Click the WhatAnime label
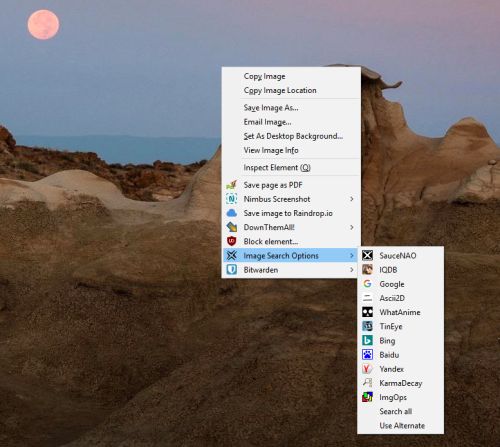This screenshot has width=500, height=447. pos(400,312)
